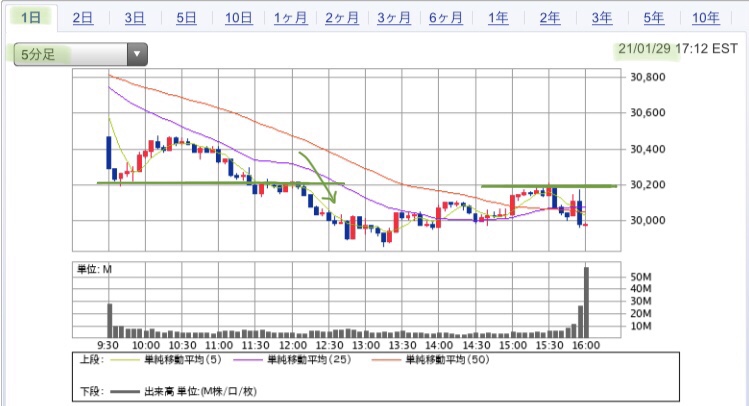Open the 3日 chart range

coord(135,18)
